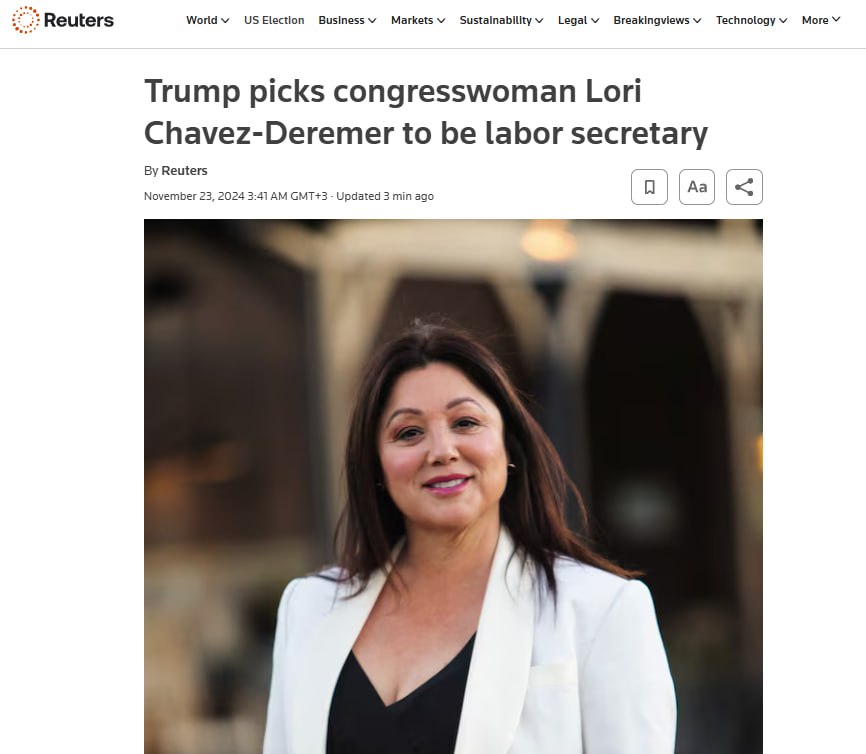Open the Legal section menu
This screenshot has width=866, height=754.
pyautogui.click(x=578, y=20)
